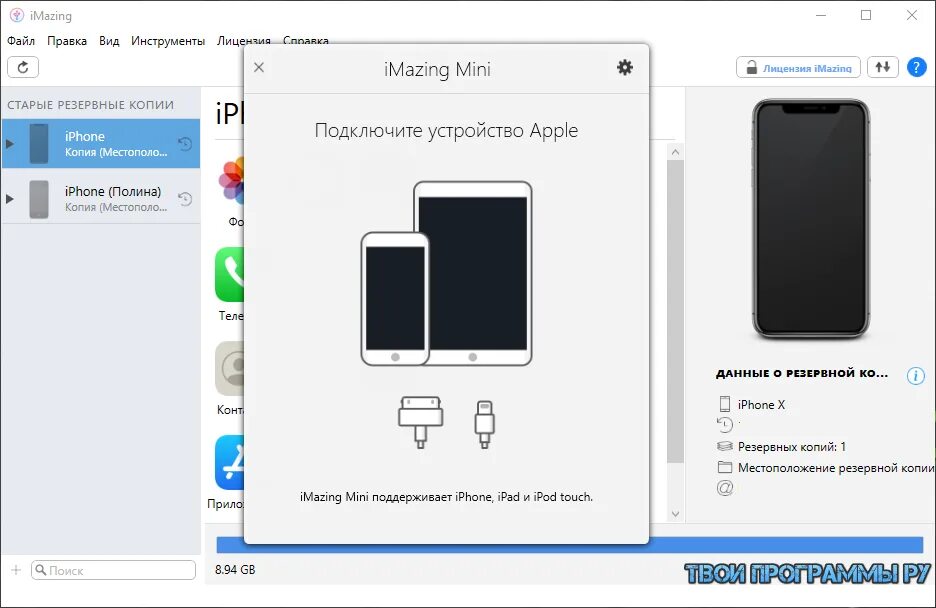Click scroll up arrow of main list
This screenshot has width=936, height=608.
[675, 152]
